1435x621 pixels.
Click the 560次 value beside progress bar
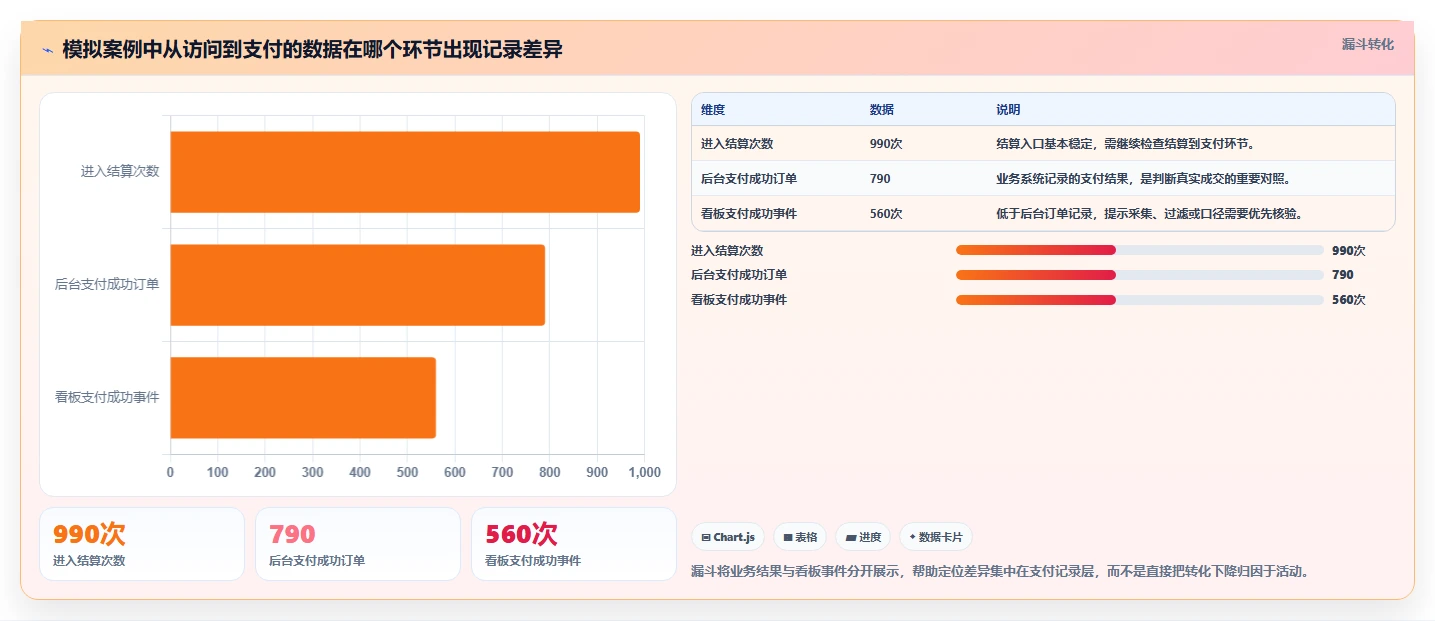(1348, 300)
